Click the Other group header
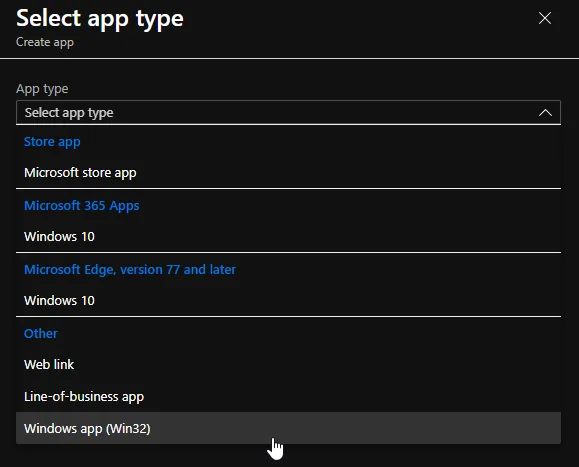 click(41, 333)
